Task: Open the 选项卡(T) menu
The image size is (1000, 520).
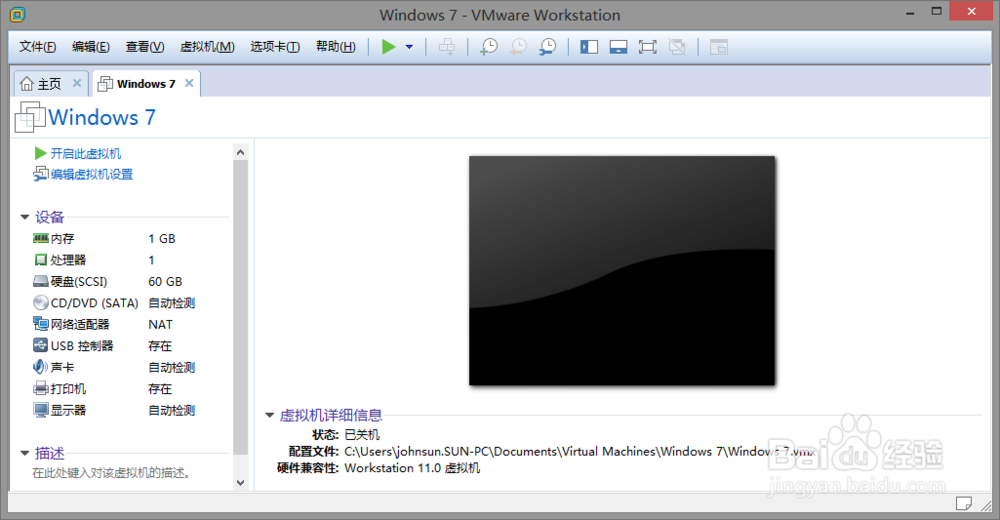Action: pos(275,47)
